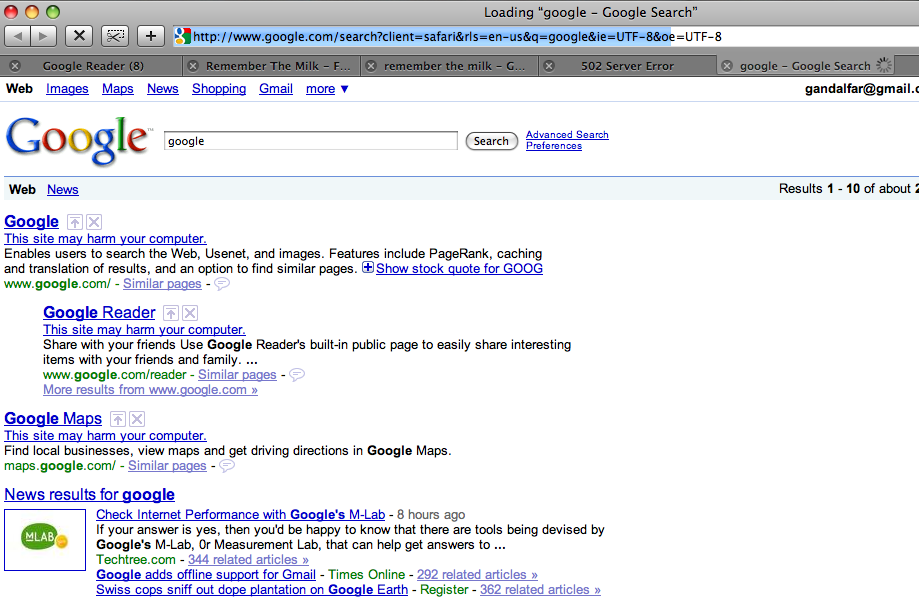Screen dimensions: 919x599
Task: Open 292 related articles link
Action: pyautogui.click(x=478, y=575)
